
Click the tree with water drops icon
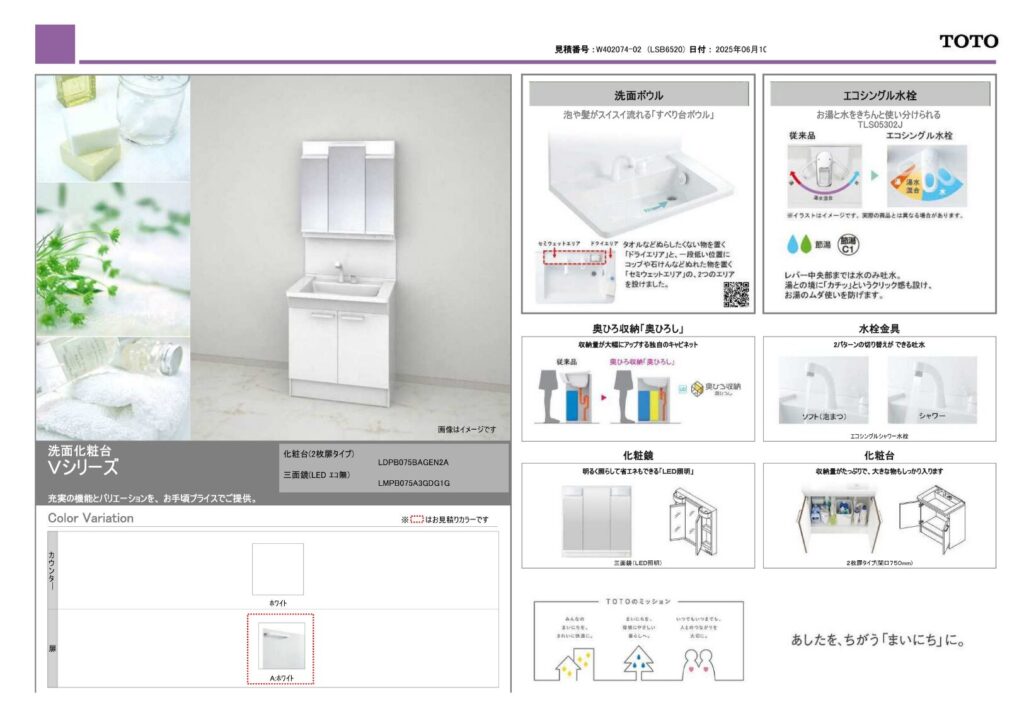(637, 660)
